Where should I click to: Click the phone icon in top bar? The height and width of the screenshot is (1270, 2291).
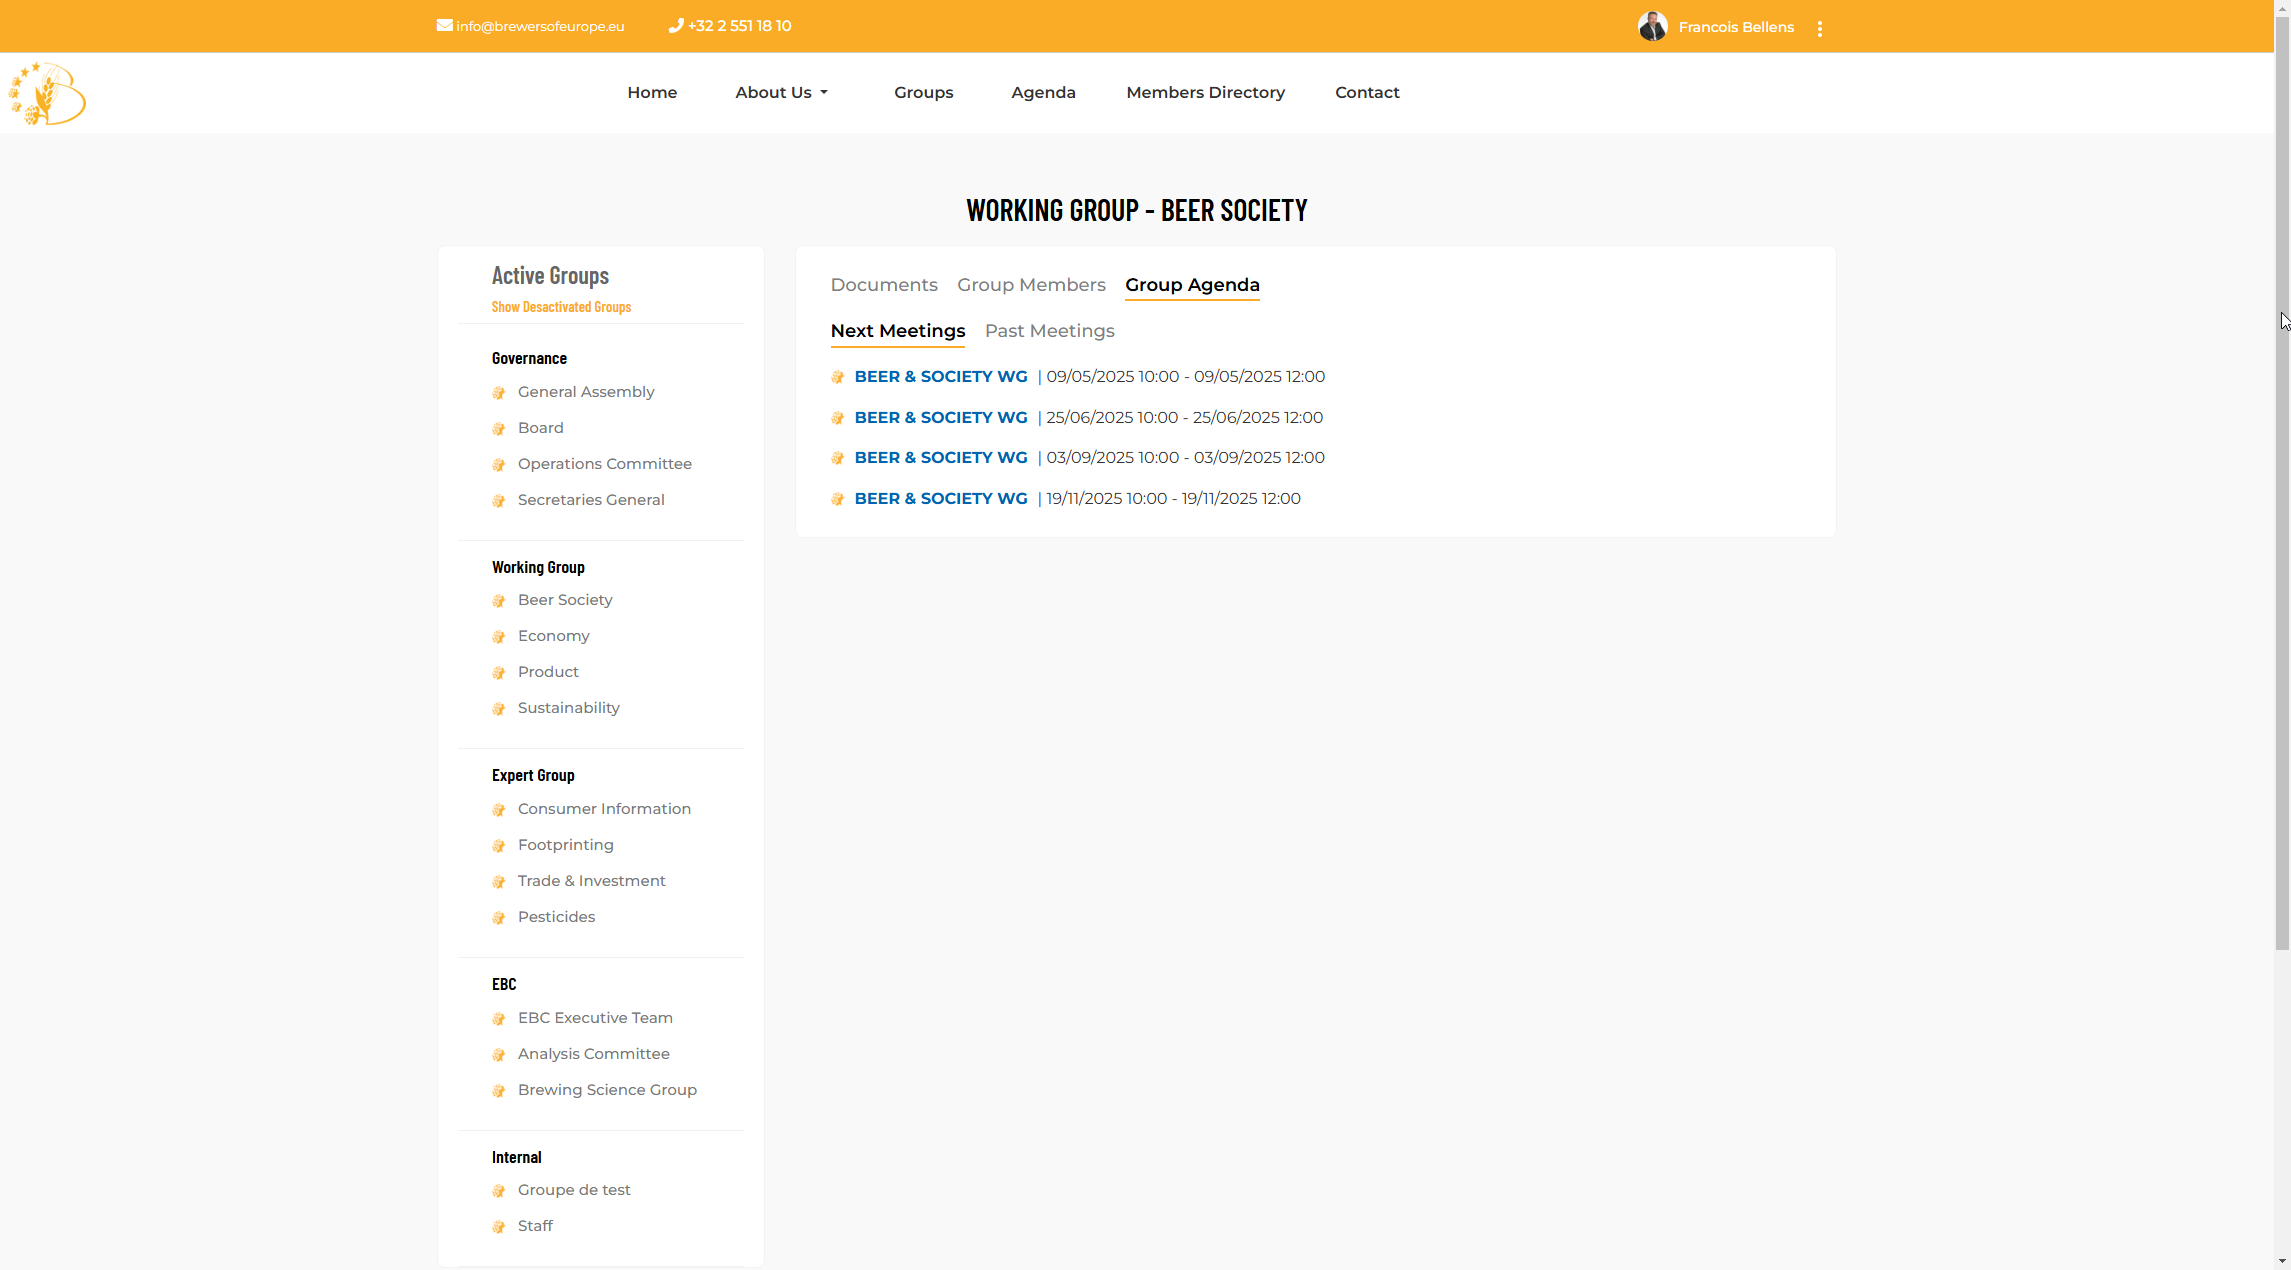point(675,26)
